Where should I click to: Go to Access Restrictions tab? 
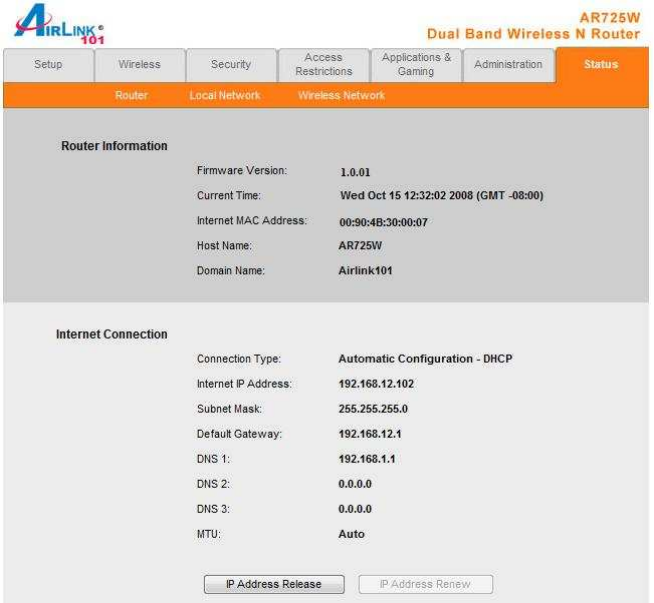point(324,65)
